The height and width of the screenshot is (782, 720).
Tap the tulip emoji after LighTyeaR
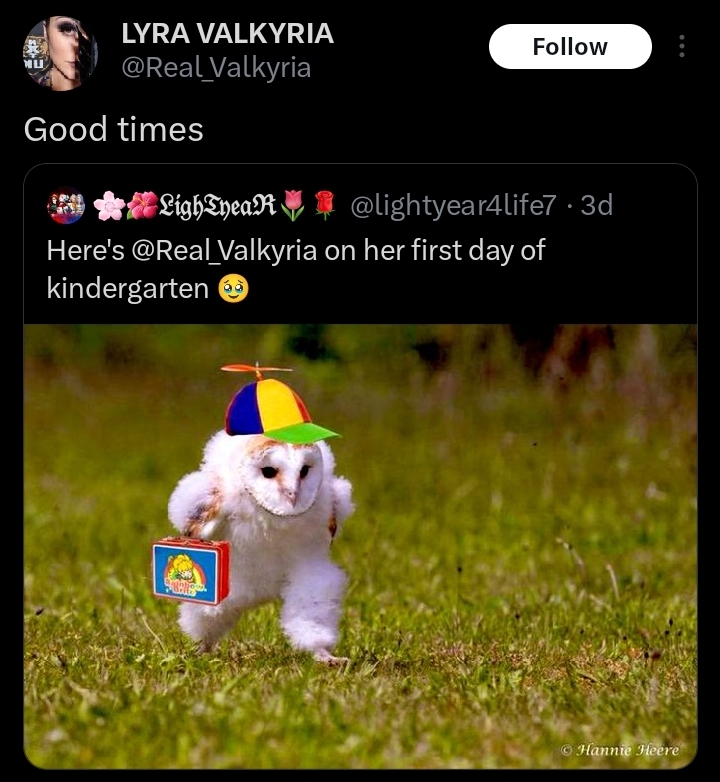tap(293, 205)
